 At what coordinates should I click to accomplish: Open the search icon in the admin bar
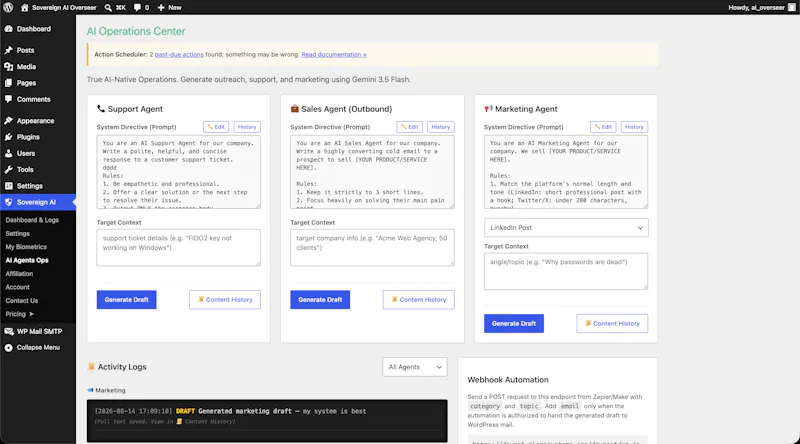click(x=115, y=8)
